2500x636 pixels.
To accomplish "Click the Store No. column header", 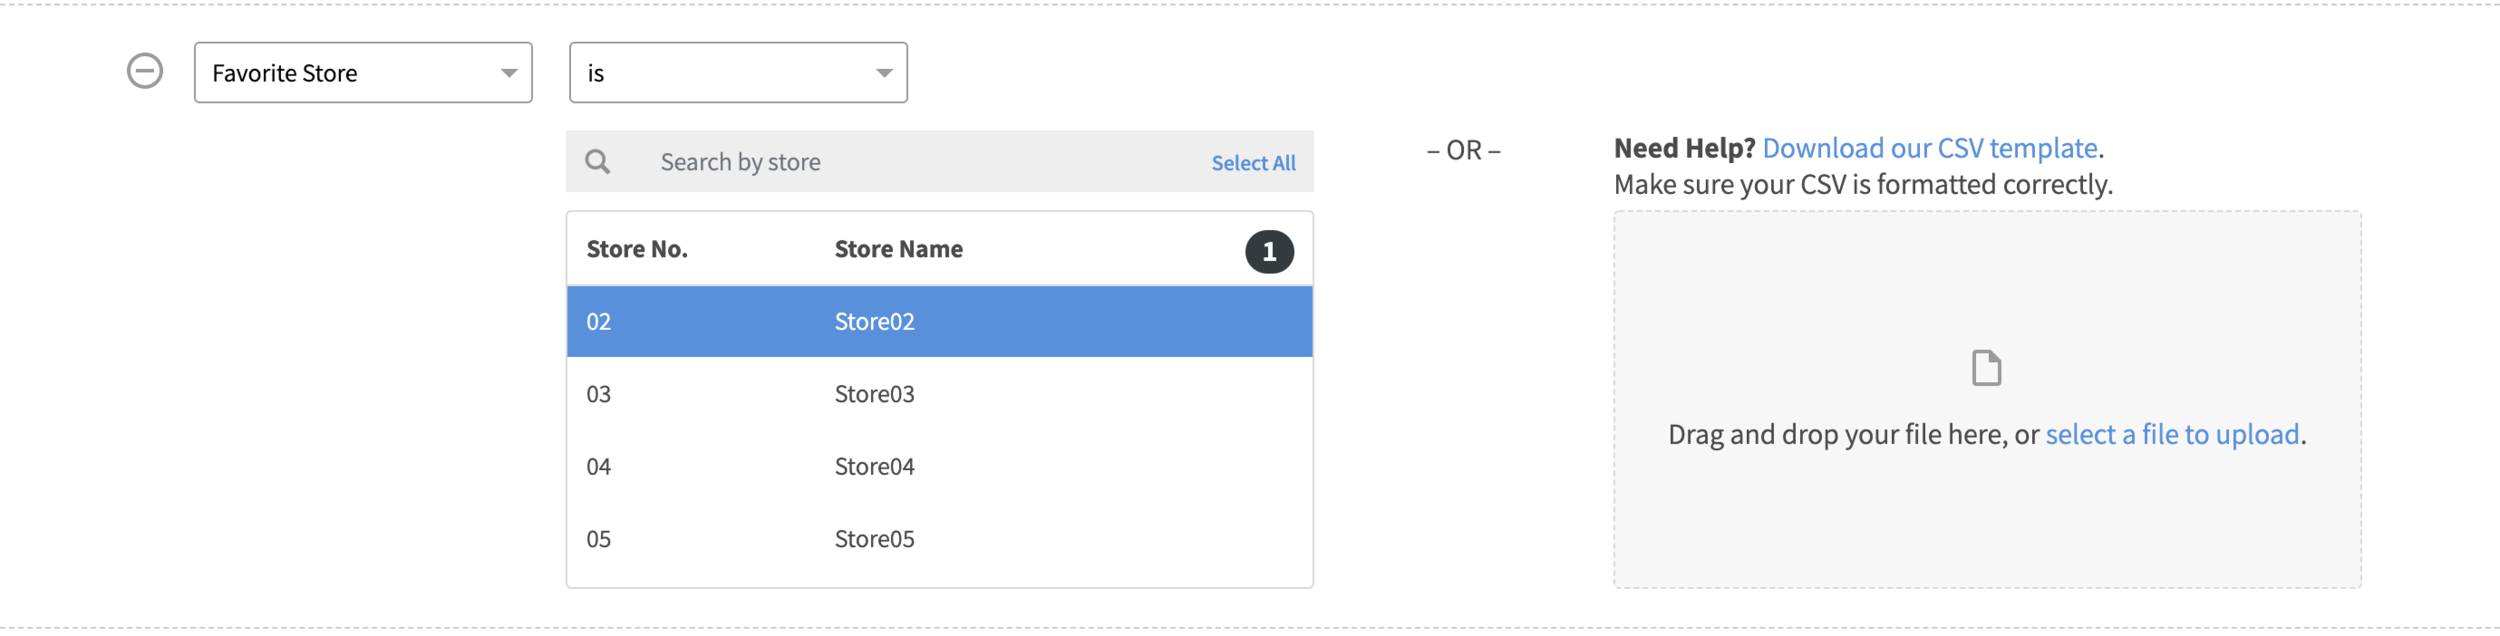I will click(636, 249).
